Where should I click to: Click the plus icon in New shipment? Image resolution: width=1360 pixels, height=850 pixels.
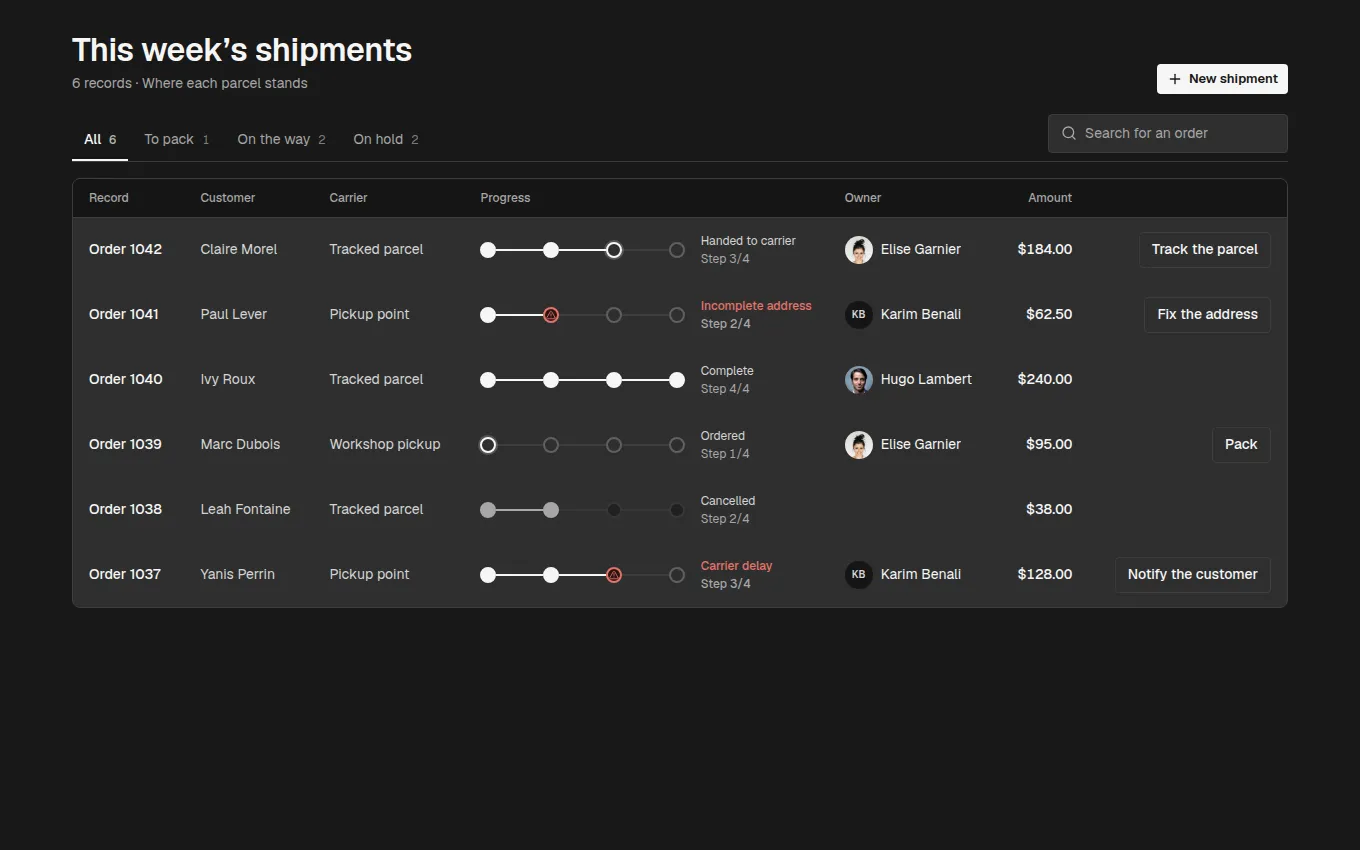point(1175,79)
